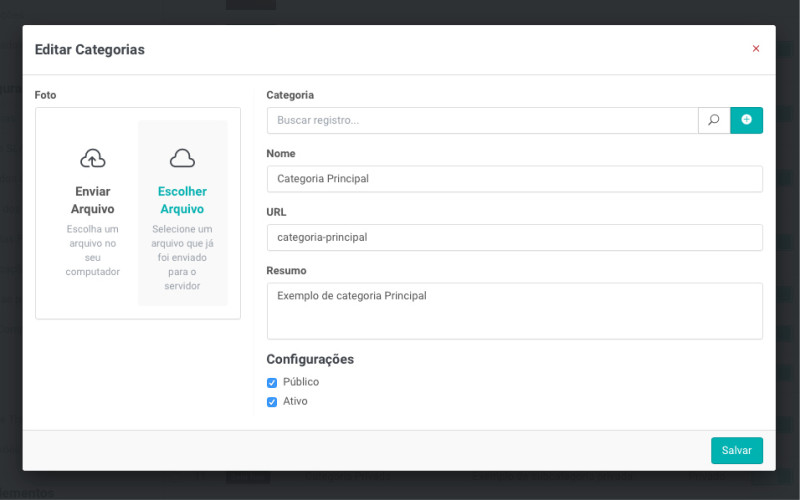Image resolution: width=800 pixels, height=500 pixels.
Task: Click the magnifier search icon beside Categoria
Action: (714, 120)
